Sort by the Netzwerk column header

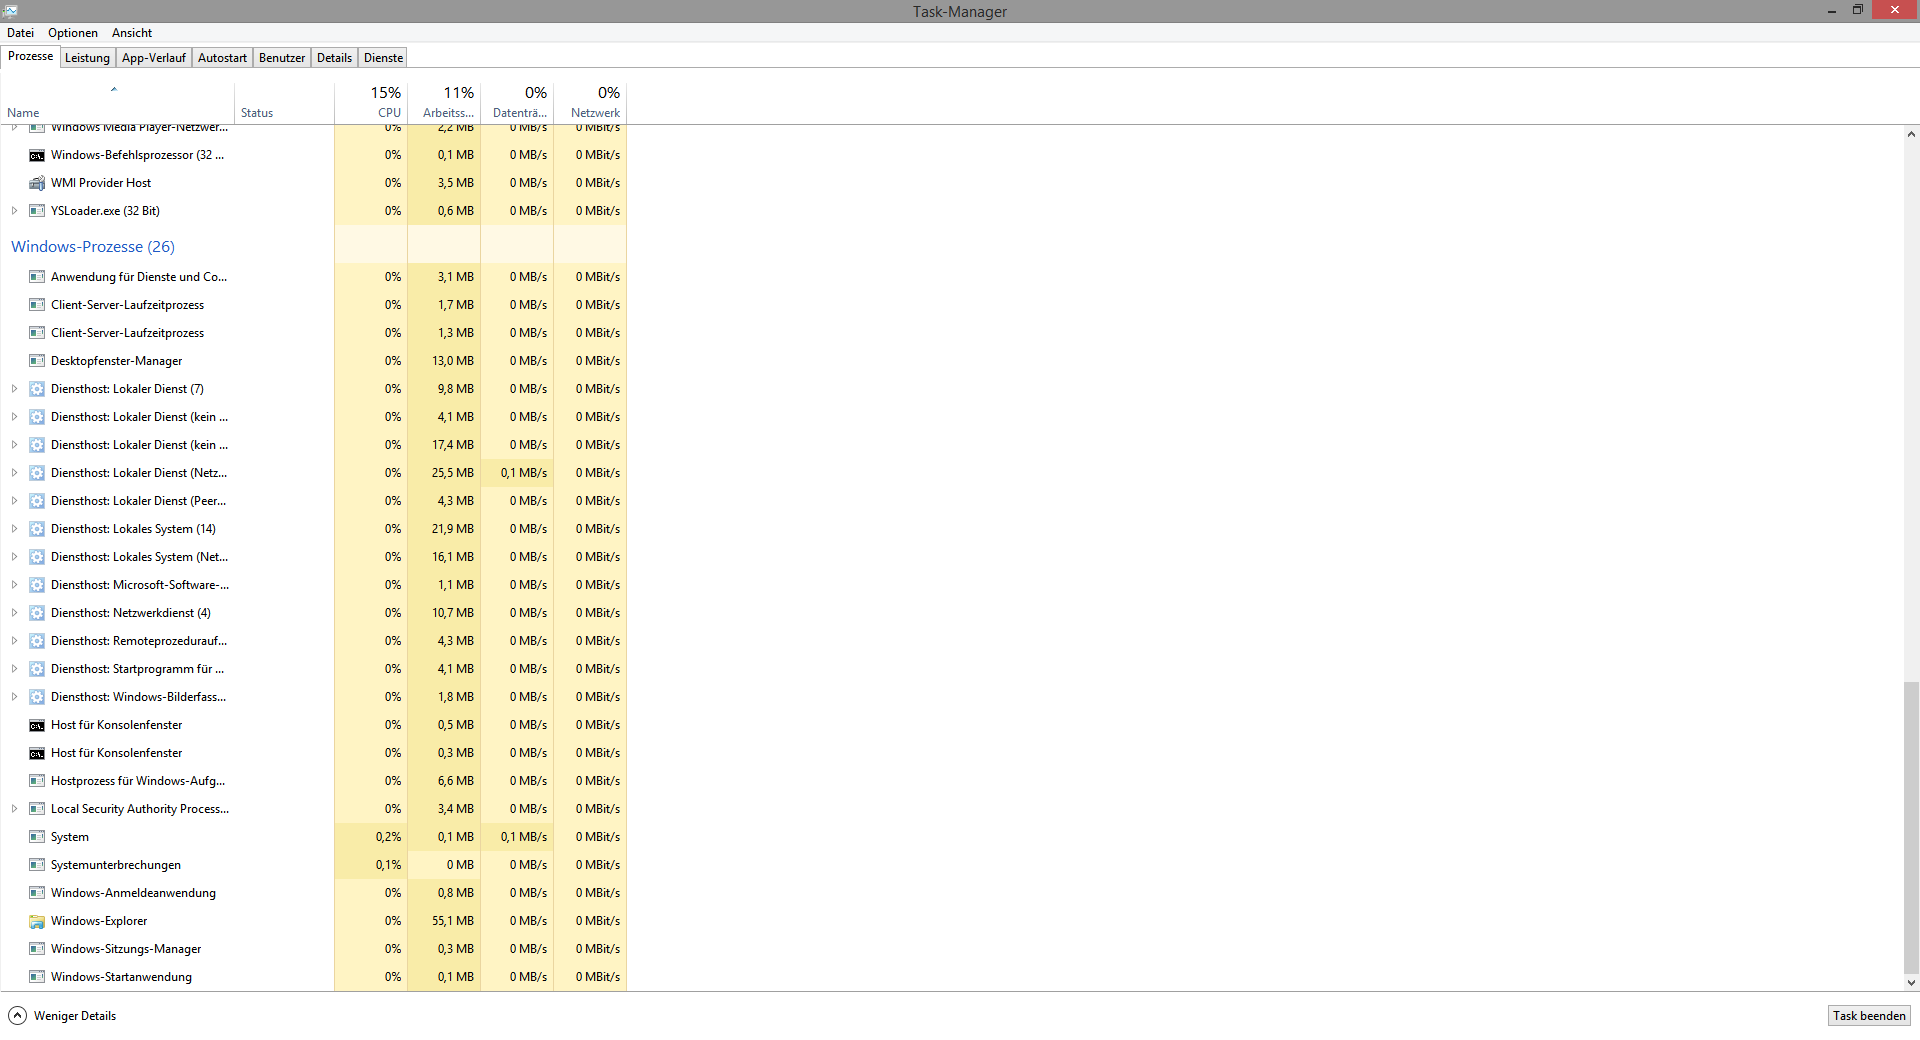[x=590, y=102]
